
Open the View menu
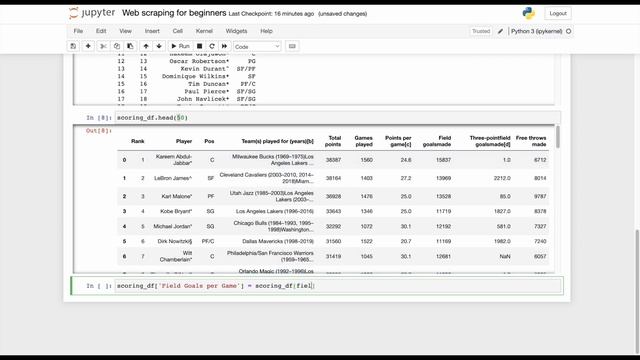125,31
